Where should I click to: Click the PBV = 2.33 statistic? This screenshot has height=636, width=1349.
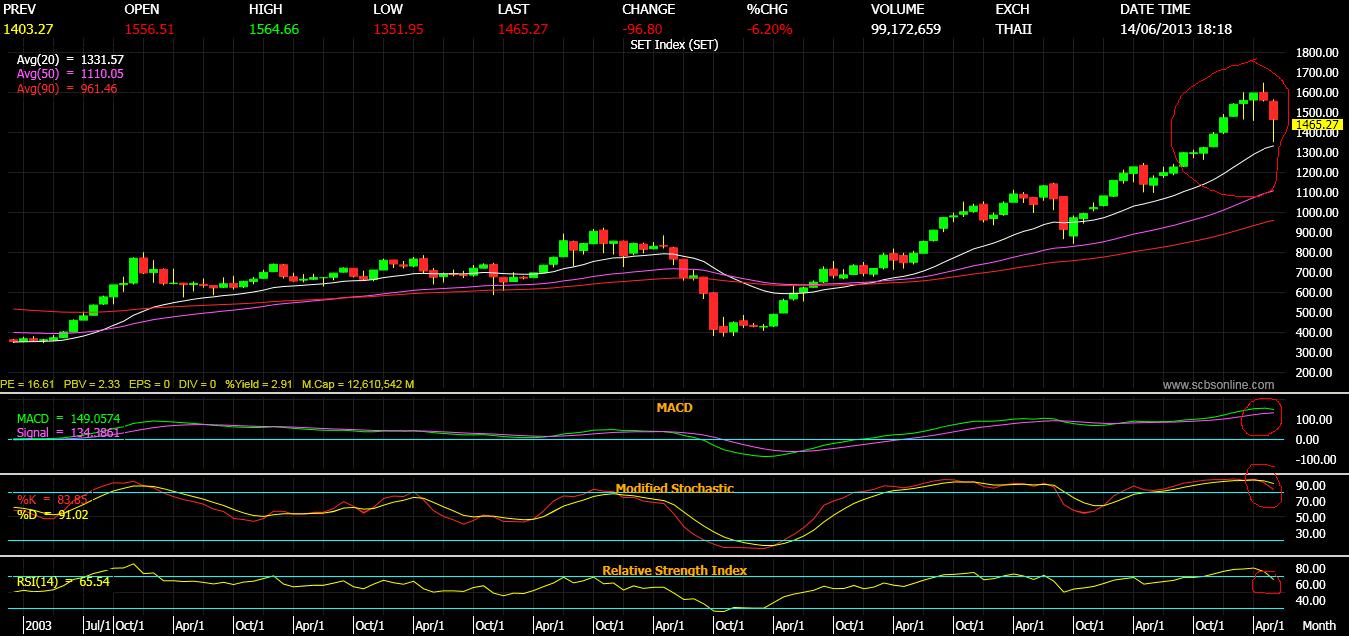(x=94, y=384)
